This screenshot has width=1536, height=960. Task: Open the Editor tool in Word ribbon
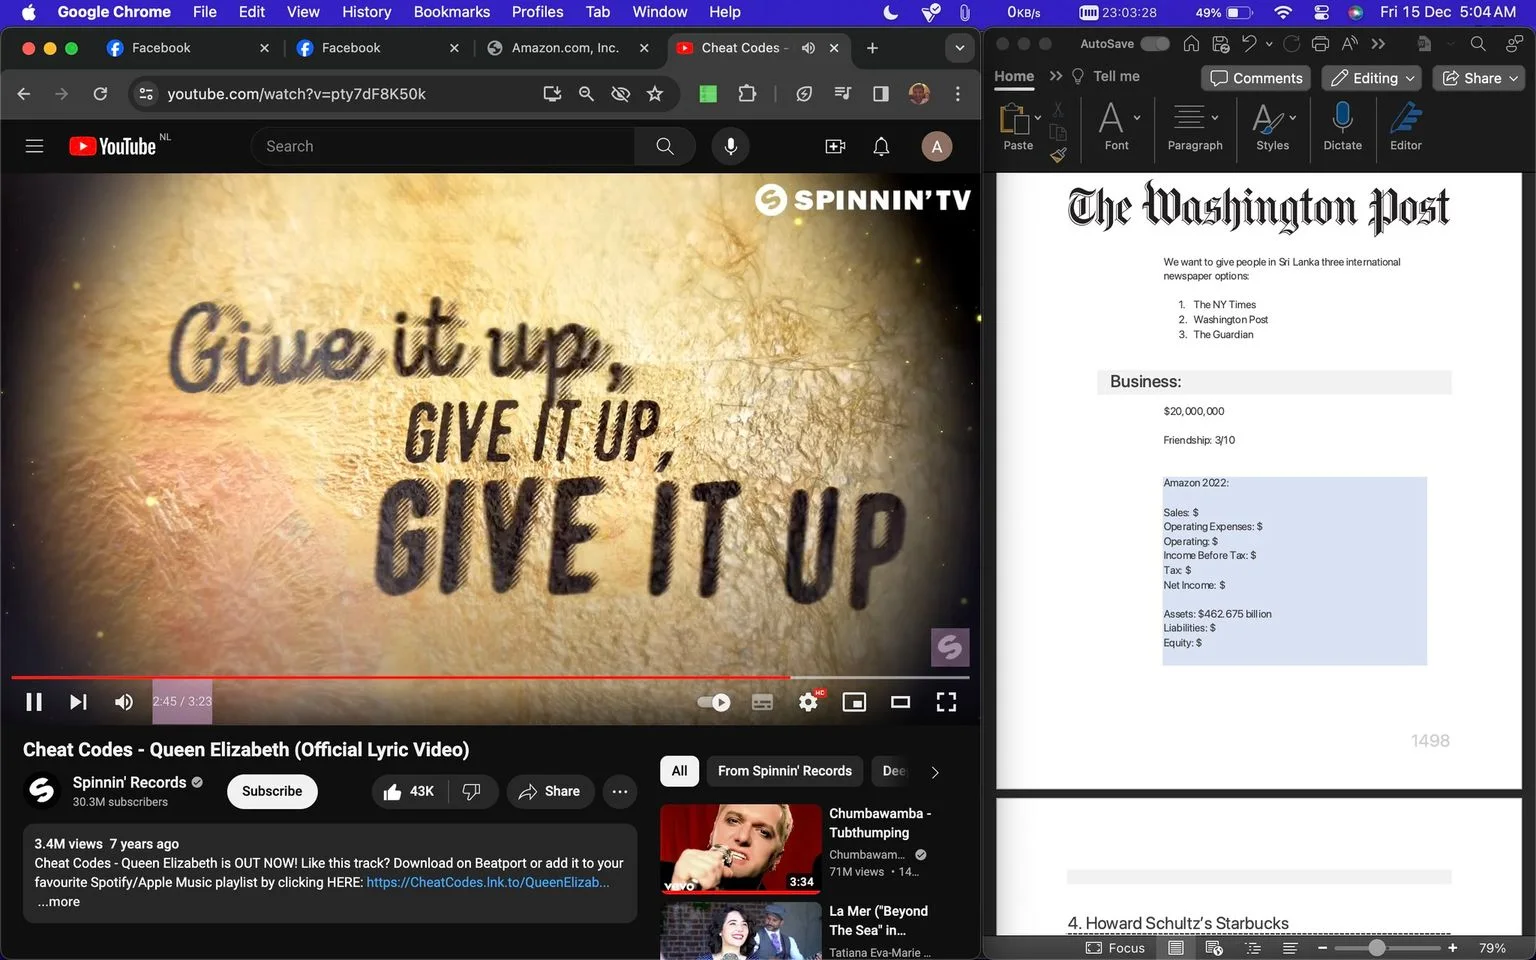[1405, 126]
